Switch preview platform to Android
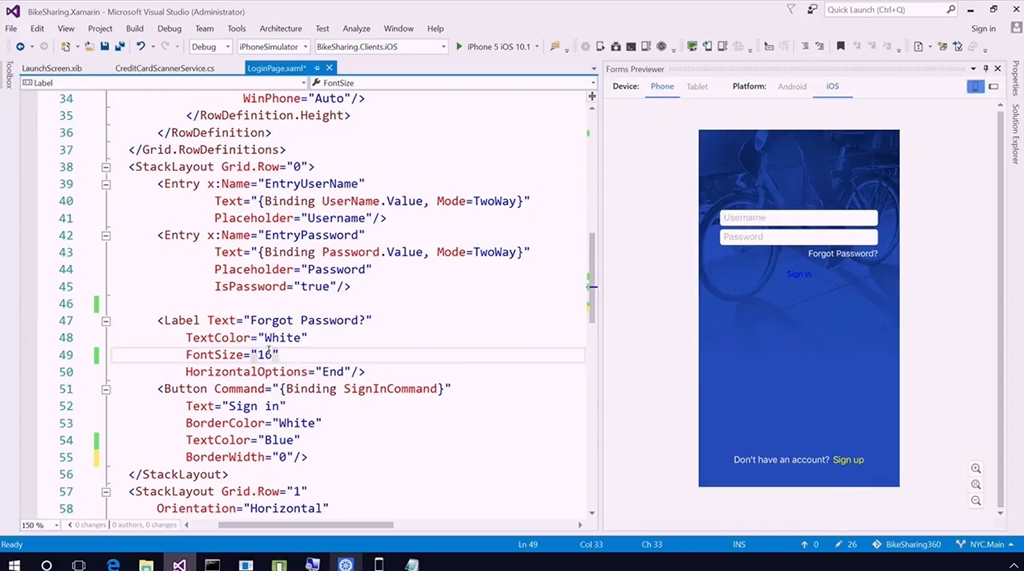 [792, 87]
